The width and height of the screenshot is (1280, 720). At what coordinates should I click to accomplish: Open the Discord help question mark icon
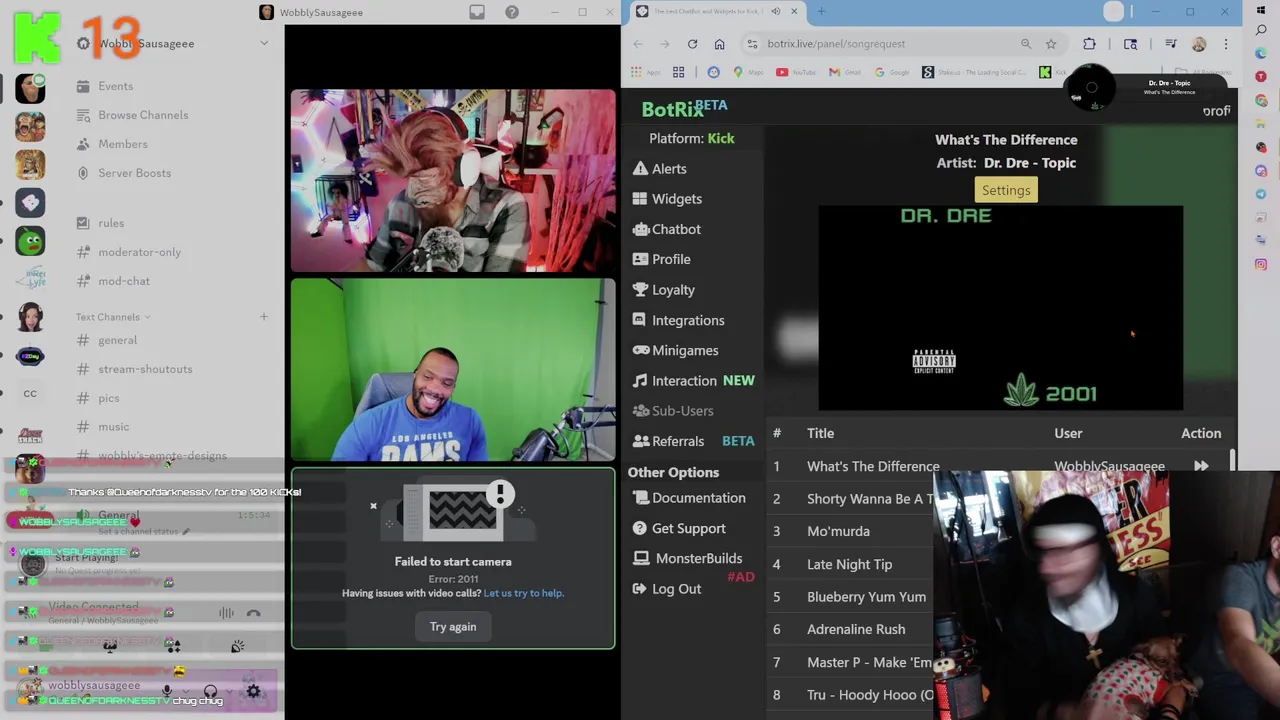tap(512, 12)
